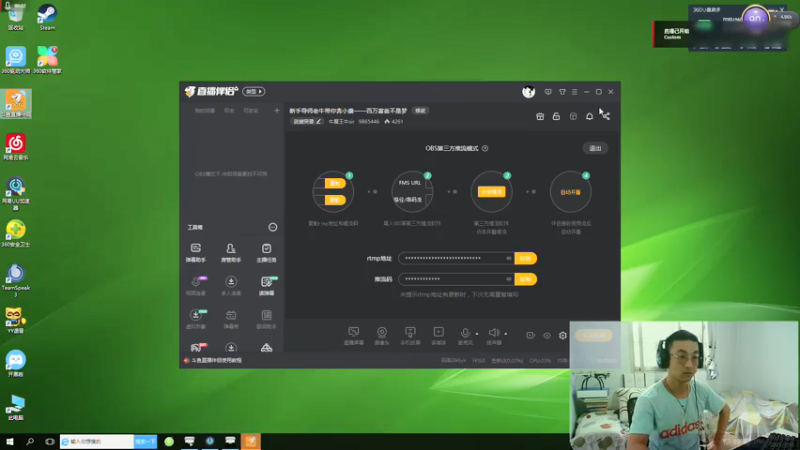Copy the rtmp地址 with its yellow button
Screen dimensions: 800x450
526,258
